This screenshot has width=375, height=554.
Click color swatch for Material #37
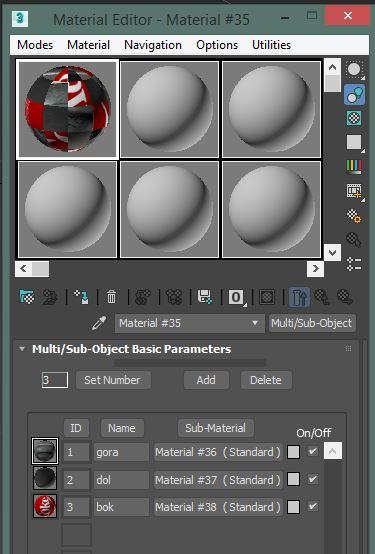click(293, 479)
